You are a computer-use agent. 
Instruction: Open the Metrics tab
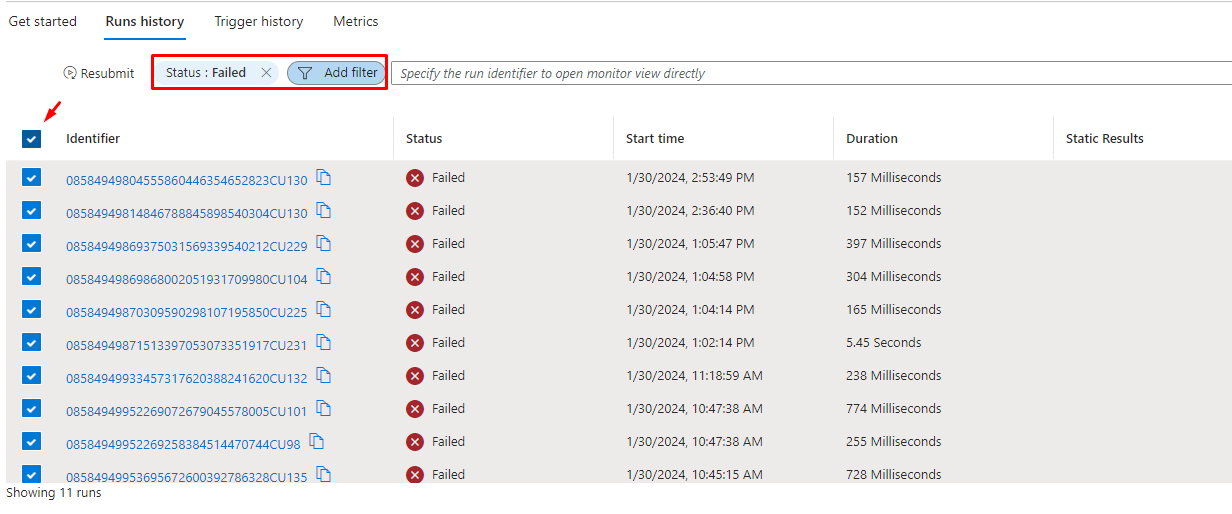tap(356, 21)
